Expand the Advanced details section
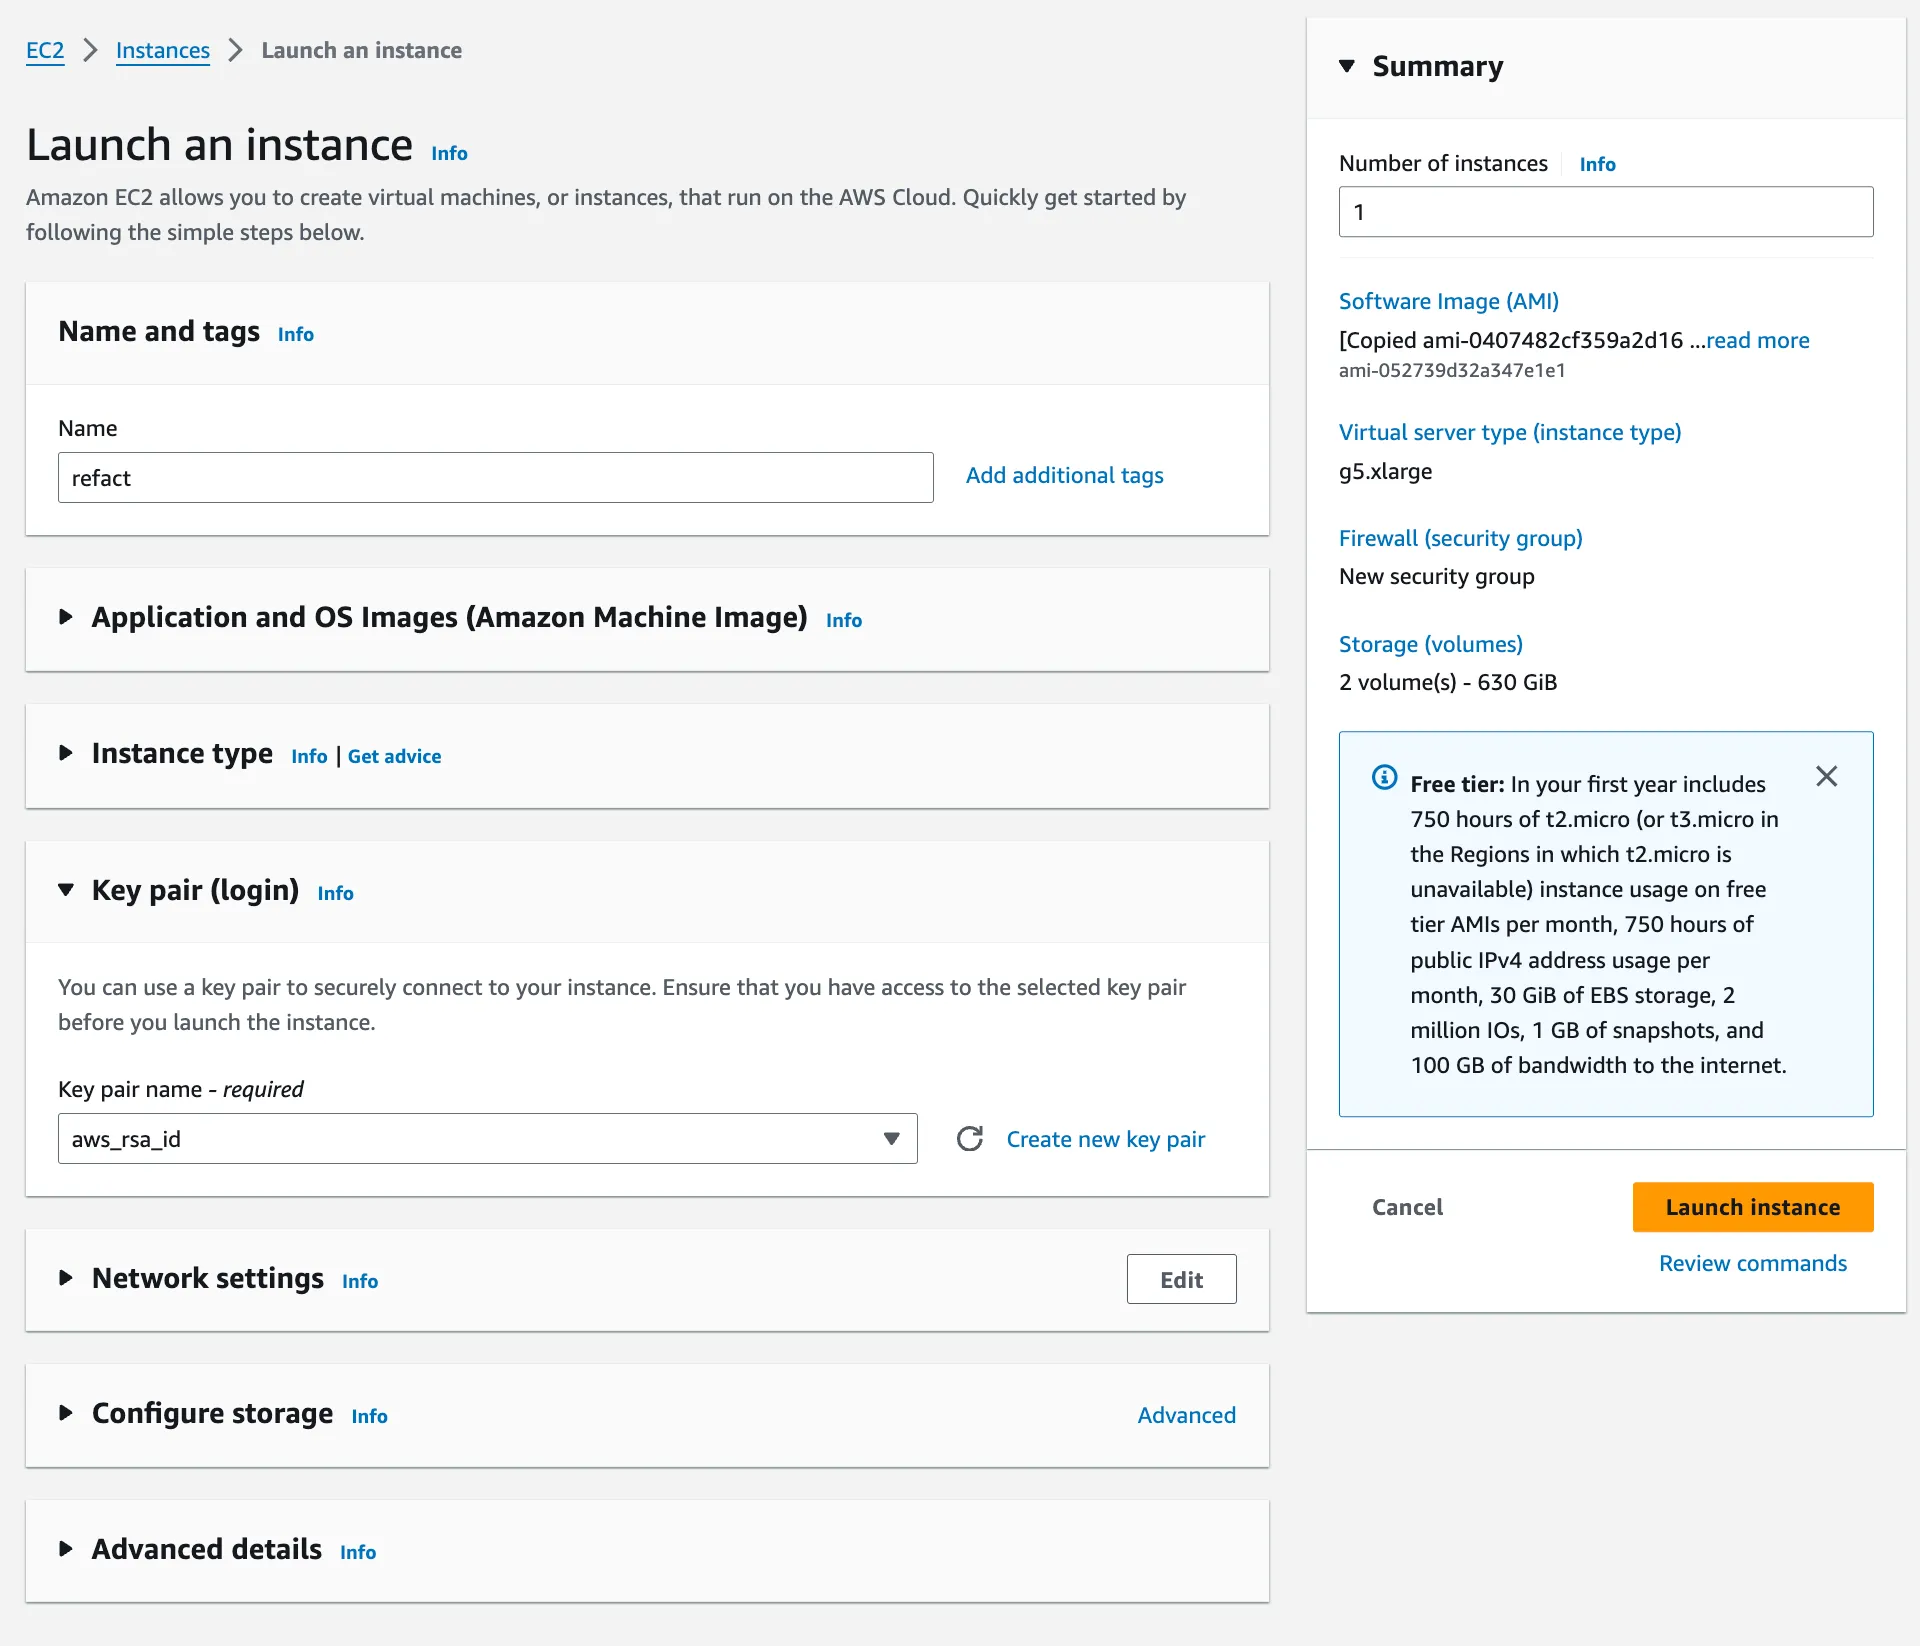1920x1646 pixels. (x=66, y=1549)
